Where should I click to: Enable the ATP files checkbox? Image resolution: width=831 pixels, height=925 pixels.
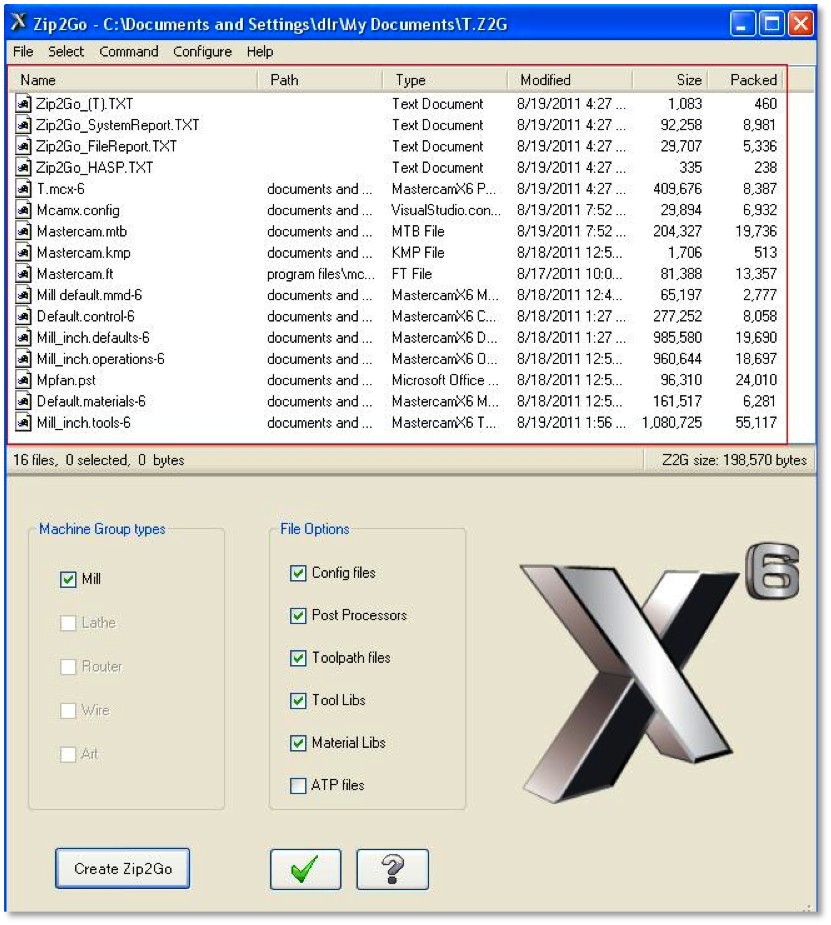298,785
